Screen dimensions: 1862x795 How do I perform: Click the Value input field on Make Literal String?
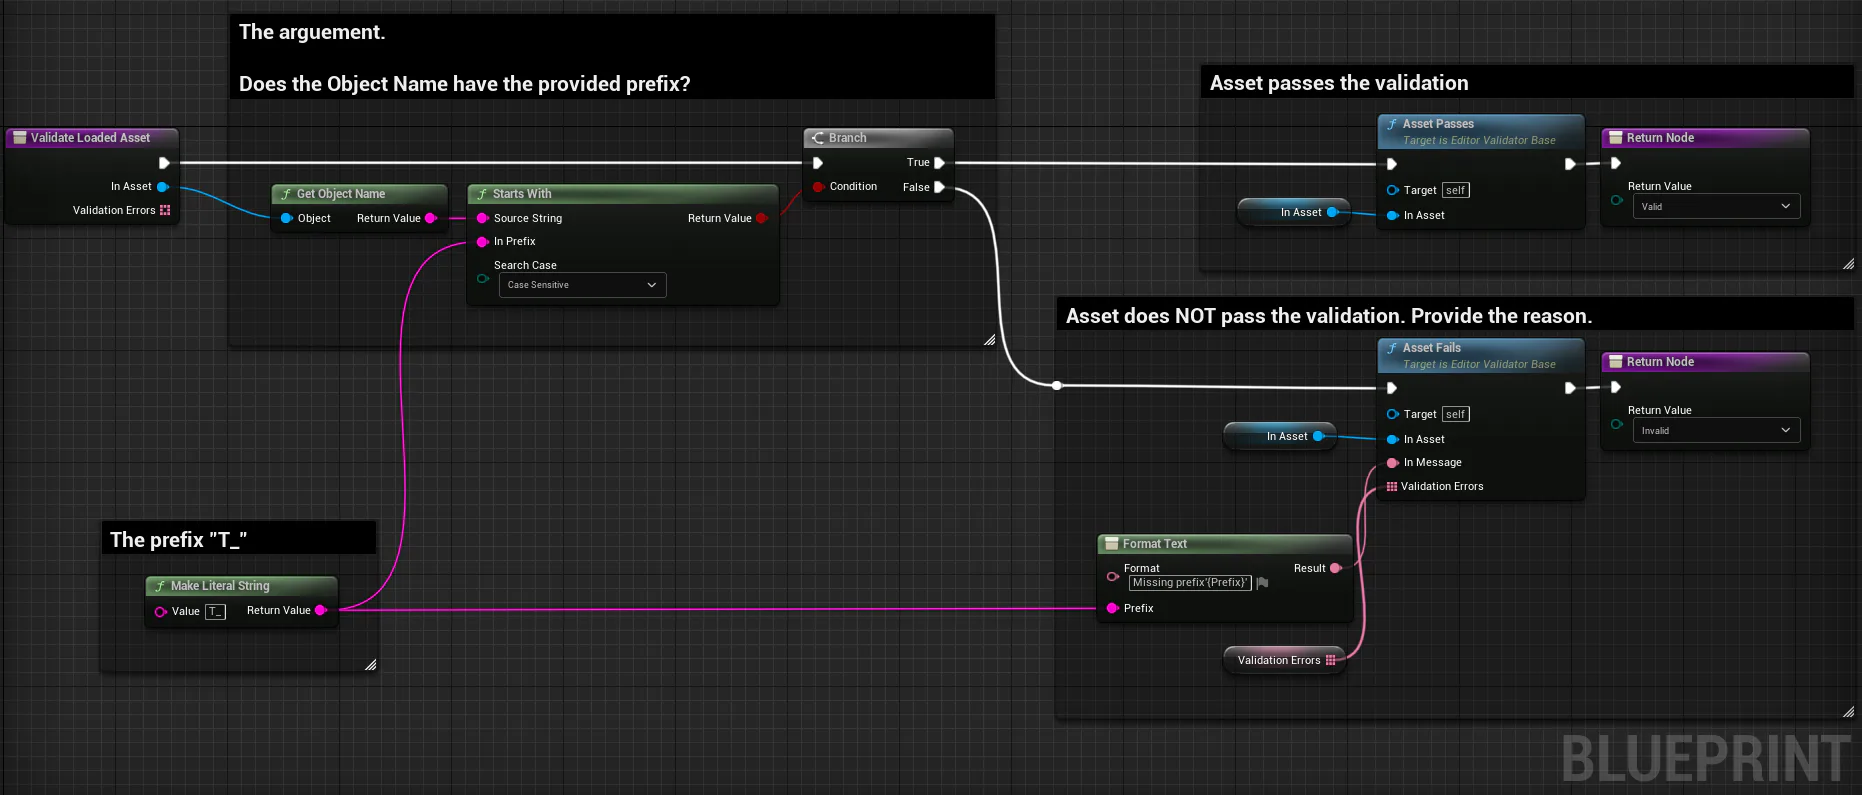215,611
